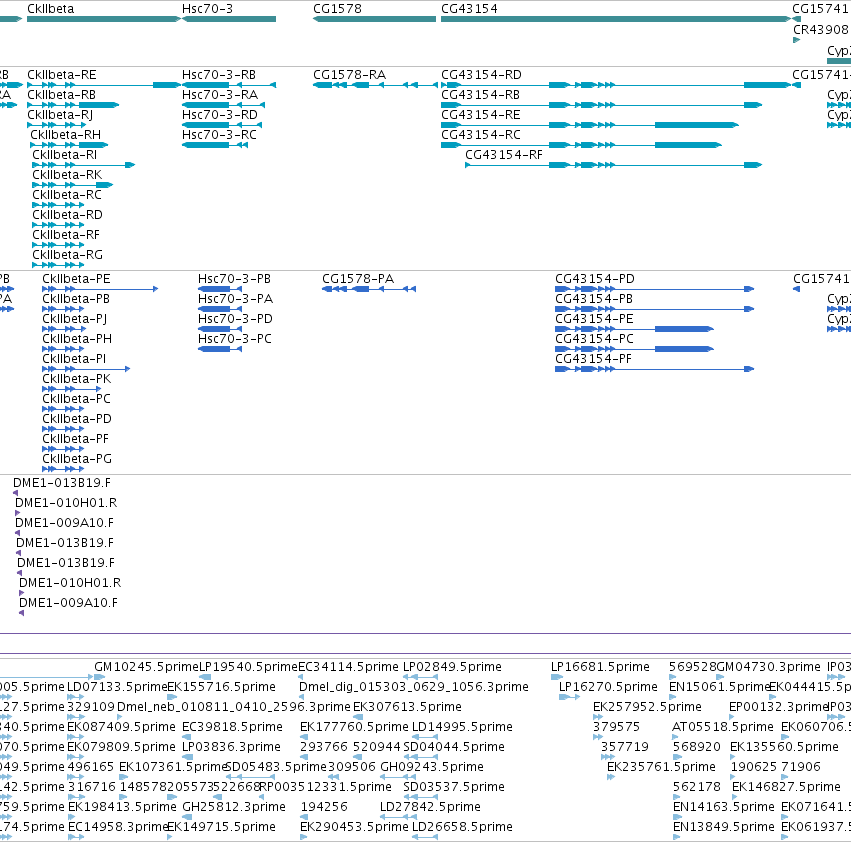The image size is (851, 842).
Task: Select transcript label CG43154-RF
Action: point(504,155)
